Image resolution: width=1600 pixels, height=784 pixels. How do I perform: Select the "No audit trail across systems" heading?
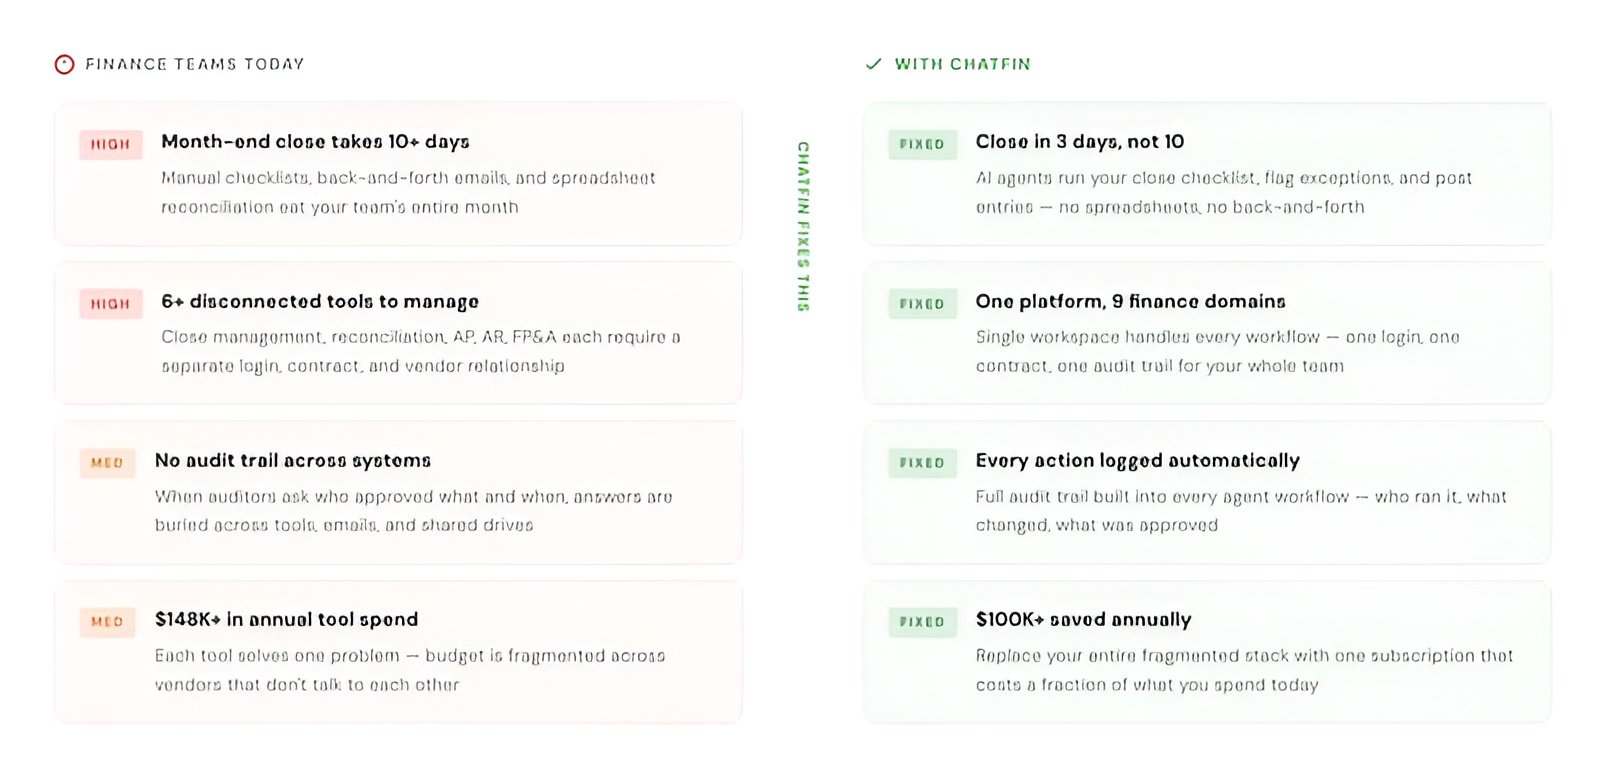293,461
